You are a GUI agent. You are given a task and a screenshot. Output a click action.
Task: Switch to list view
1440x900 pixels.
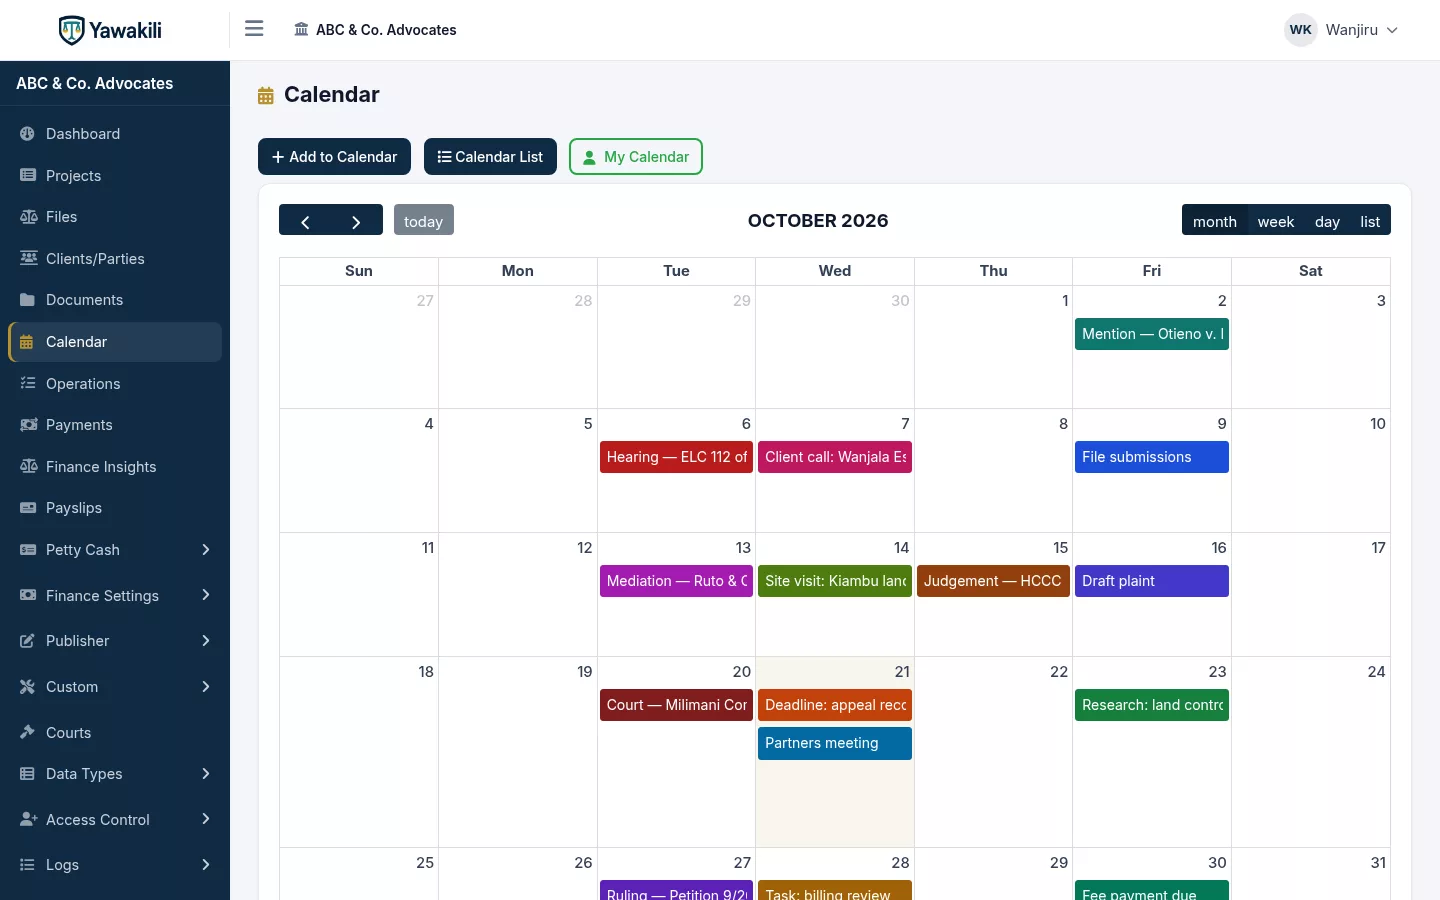point(1370,221)
